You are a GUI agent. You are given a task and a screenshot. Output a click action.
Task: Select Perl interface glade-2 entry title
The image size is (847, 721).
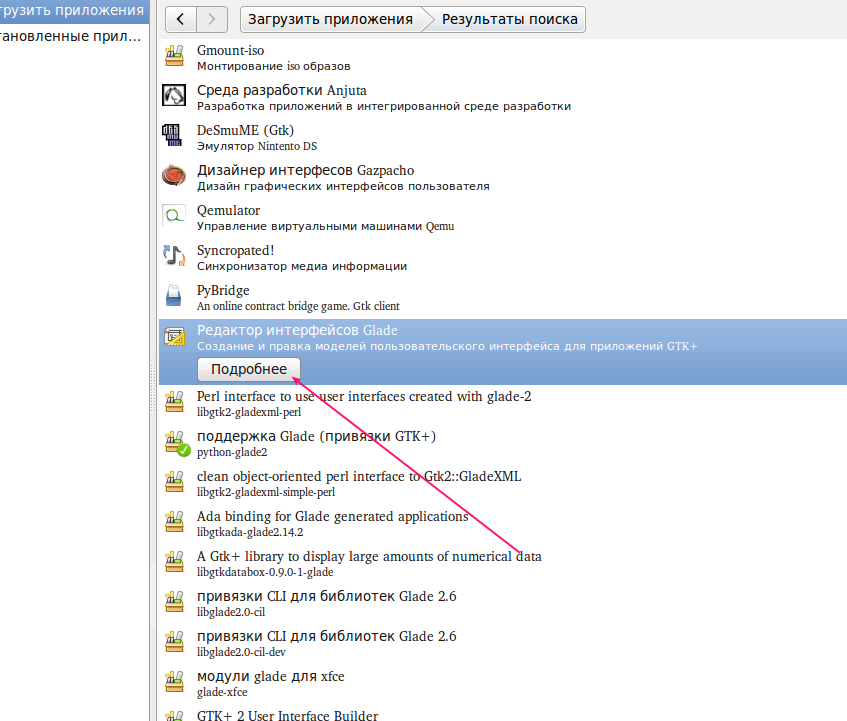[x=364, y=396]
